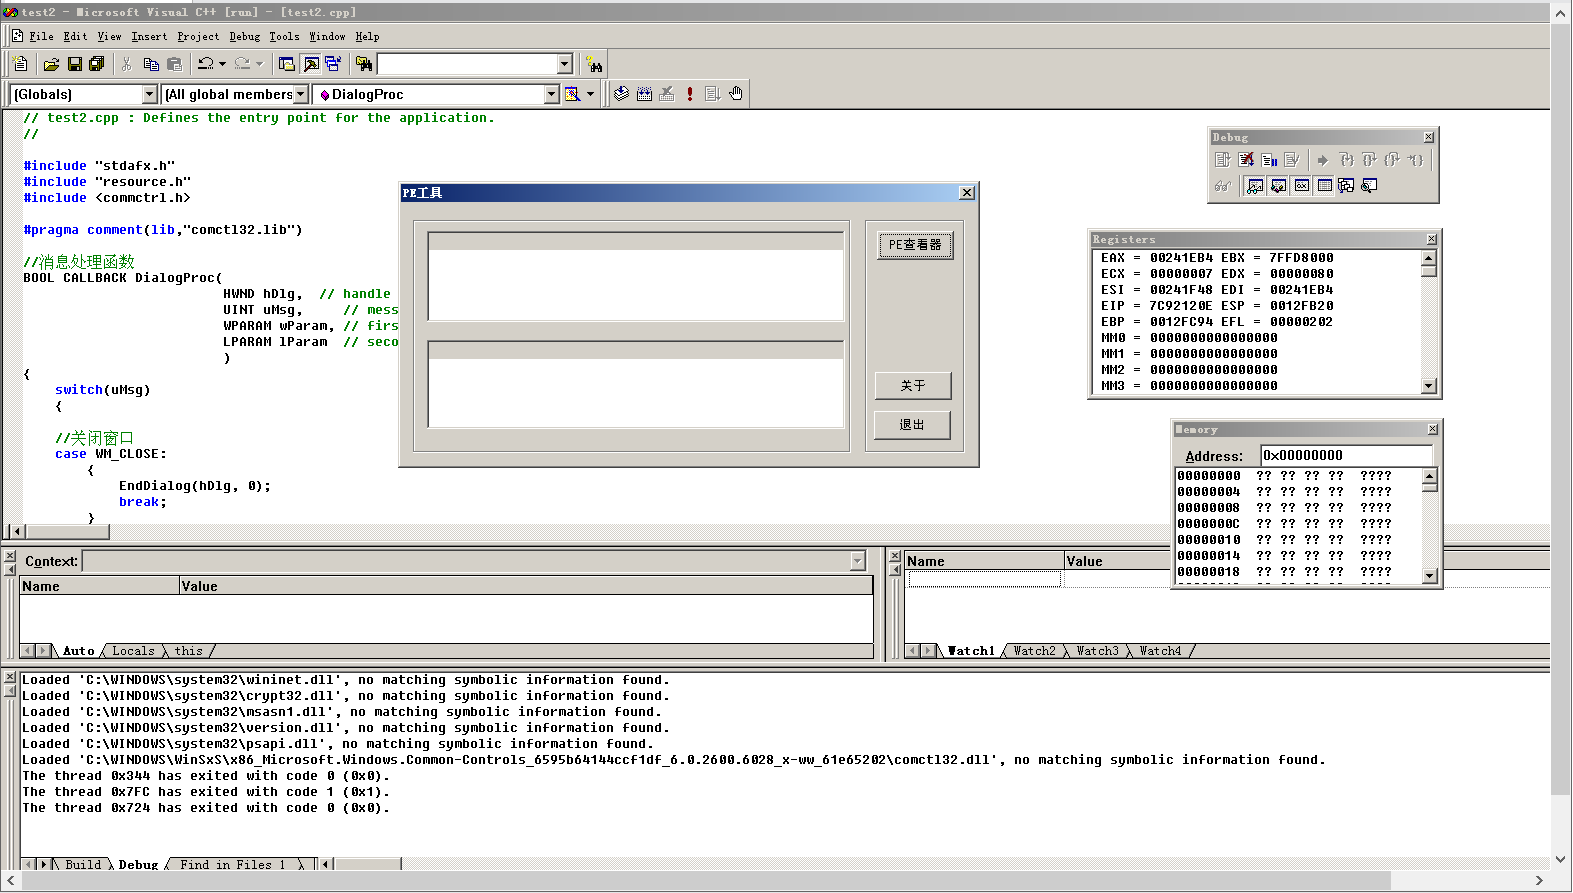Screen dimensions: 1573x893
Task: Click the red exclamation Execute Program icon
Action: (x=690, y=94)
